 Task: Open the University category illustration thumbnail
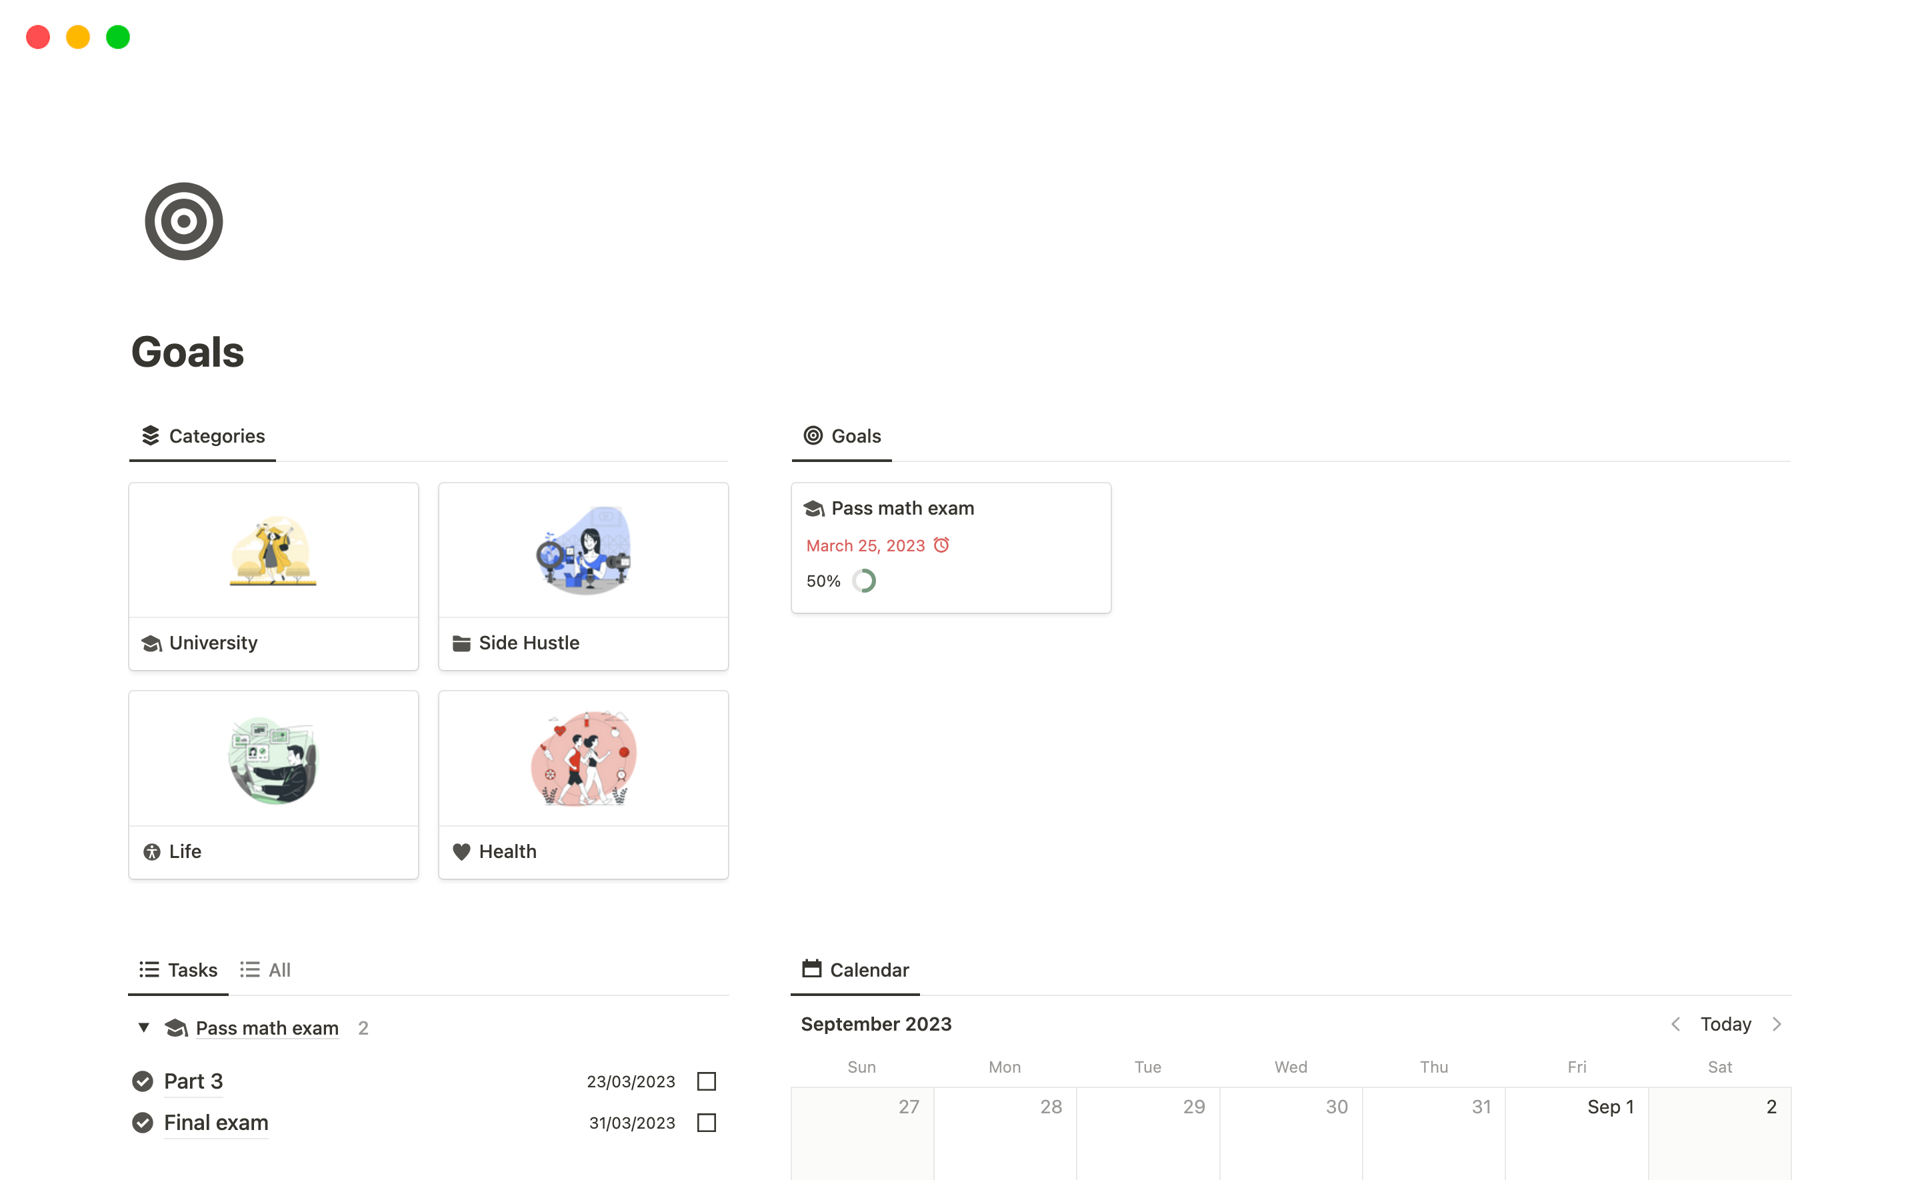273,551
